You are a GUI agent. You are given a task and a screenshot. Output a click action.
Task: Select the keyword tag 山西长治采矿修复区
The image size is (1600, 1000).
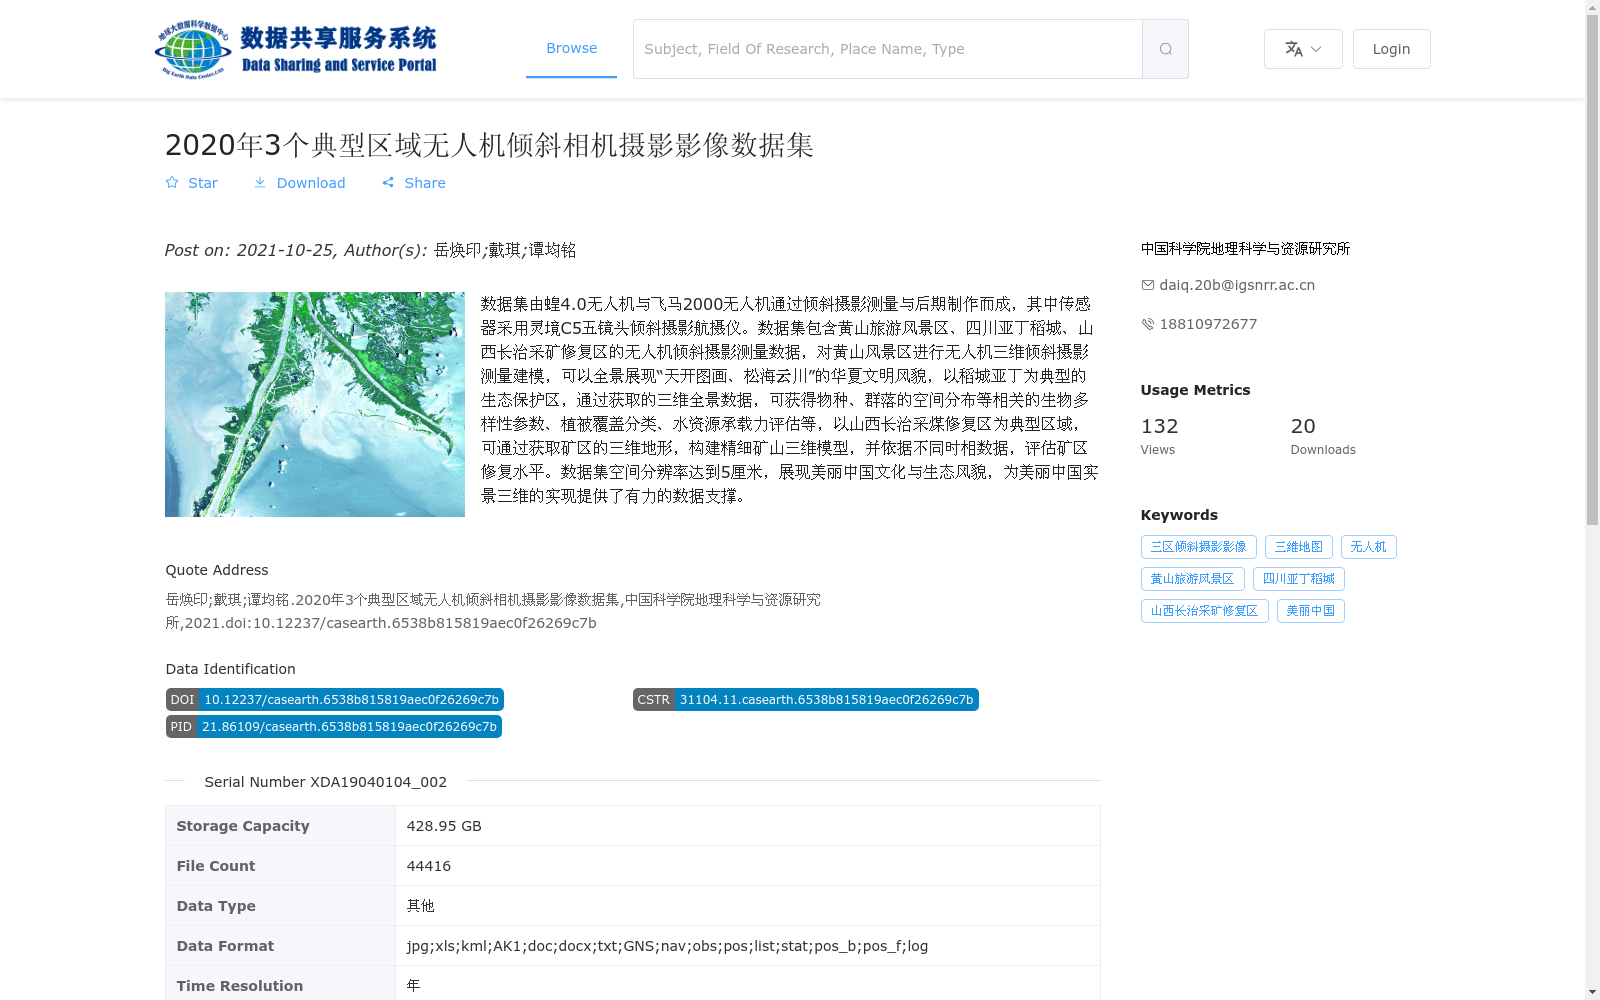point(1204,611)
